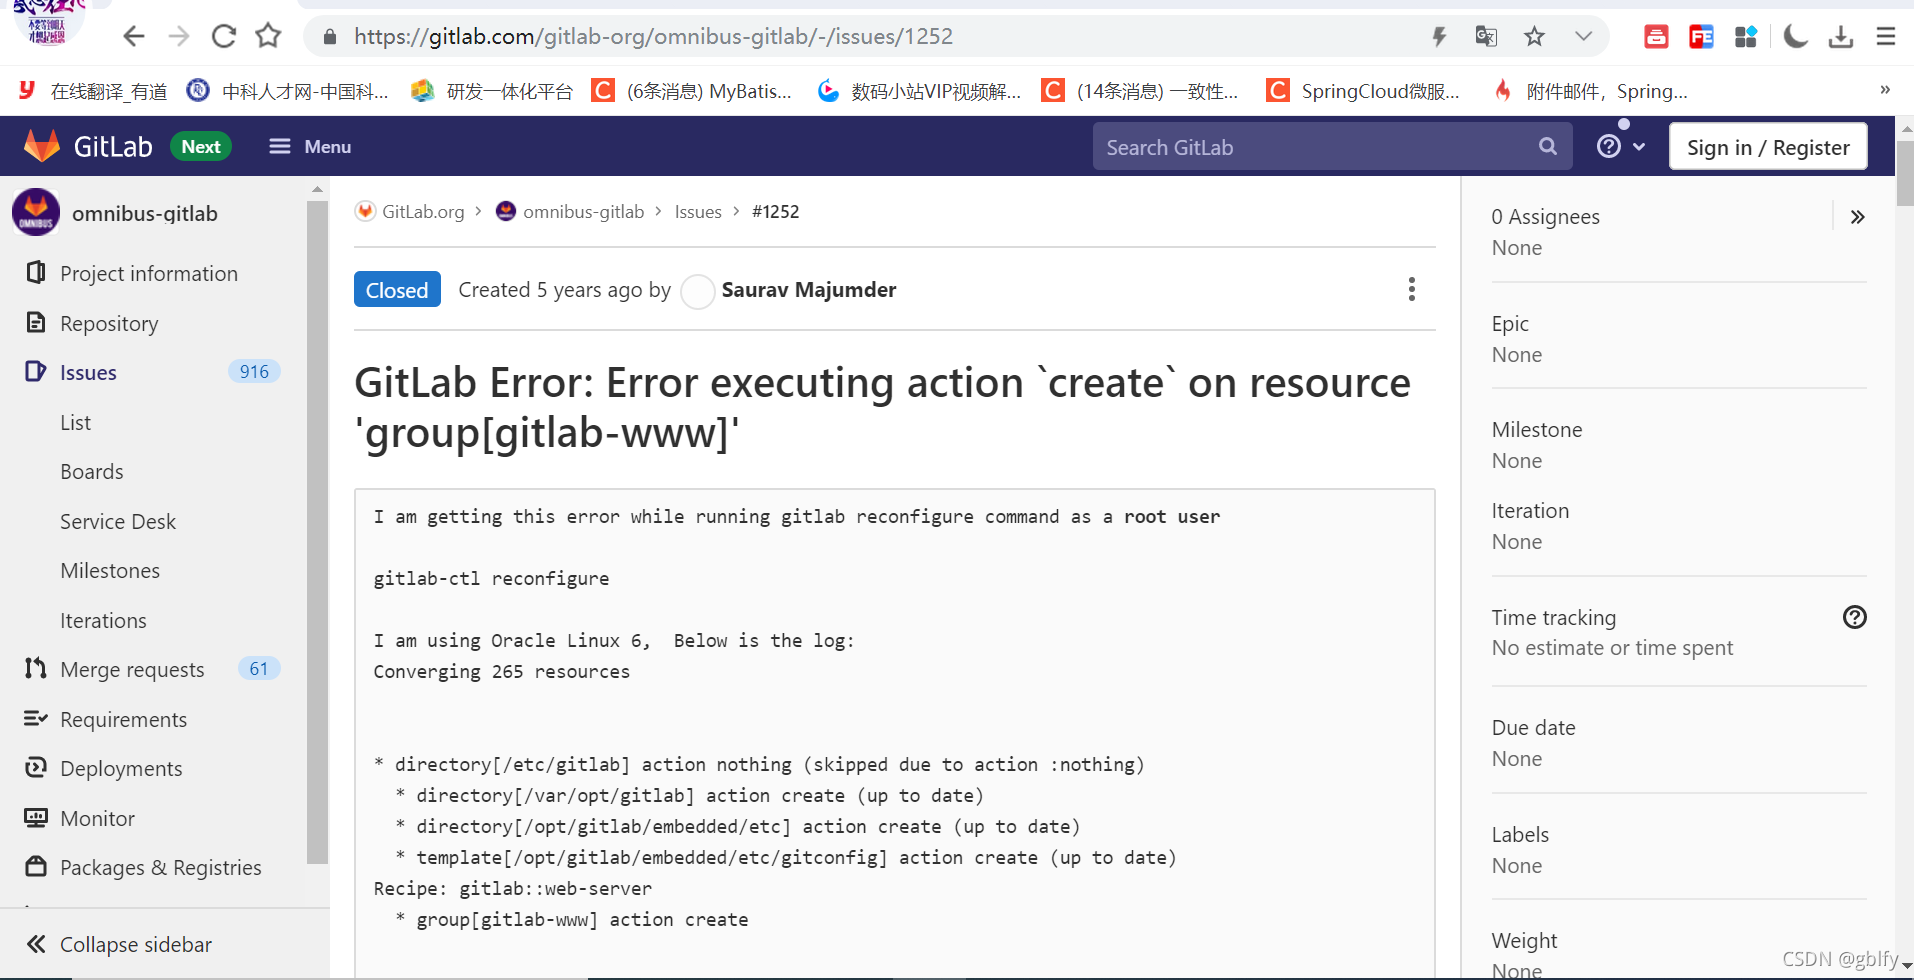Open the extensions grid icon

click(x=1746, y=37)
